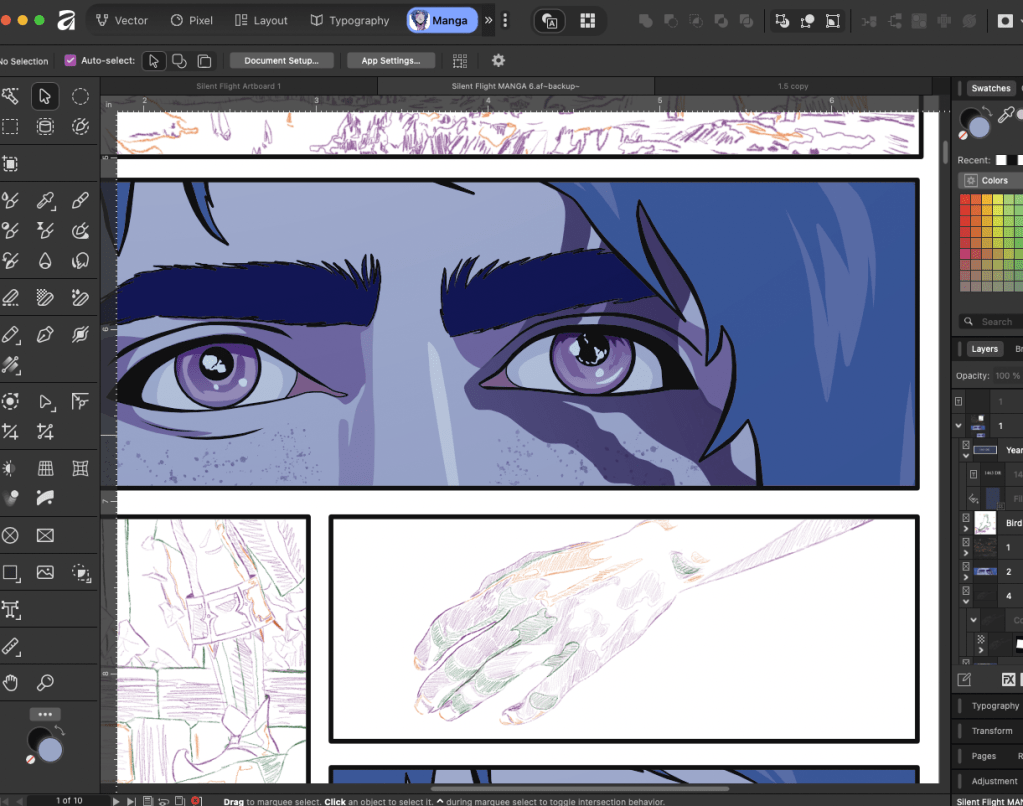
Task: Toggle the Auto-select checkbox
Action: 70,61
